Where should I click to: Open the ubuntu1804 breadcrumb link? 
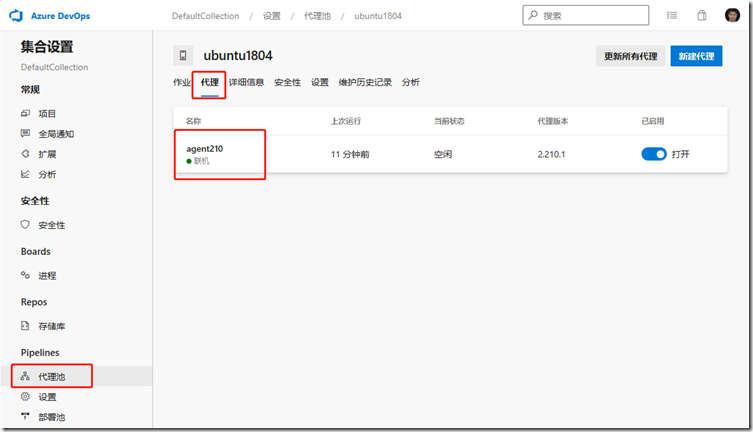tap(378, 16)
